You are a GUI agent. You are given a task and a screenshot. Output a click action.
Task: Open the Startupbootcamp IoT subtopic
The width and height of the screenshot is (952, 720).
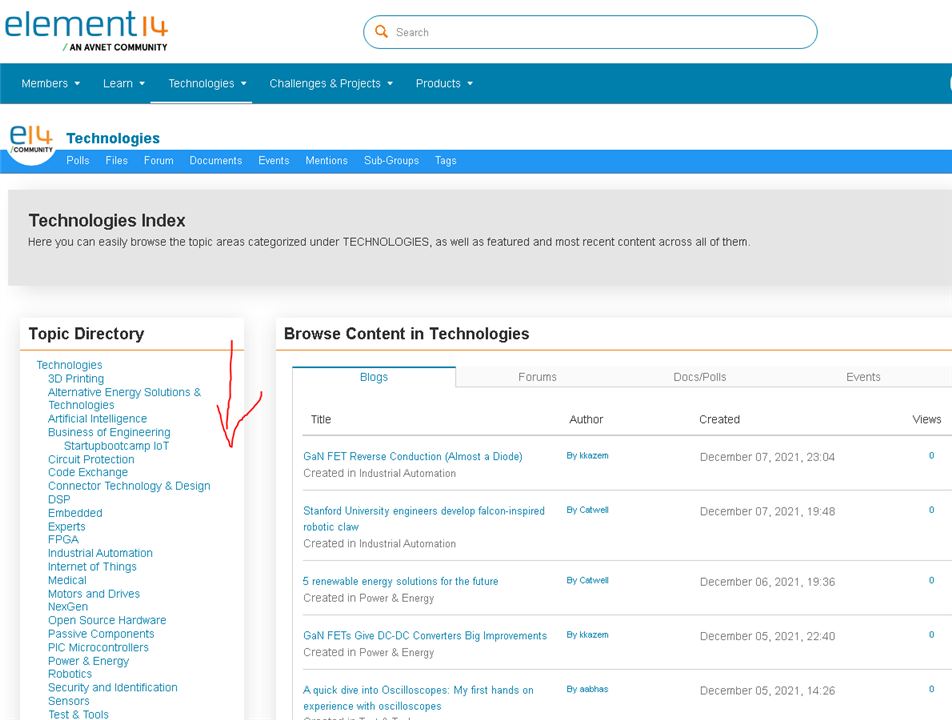(x=117, y=446)
